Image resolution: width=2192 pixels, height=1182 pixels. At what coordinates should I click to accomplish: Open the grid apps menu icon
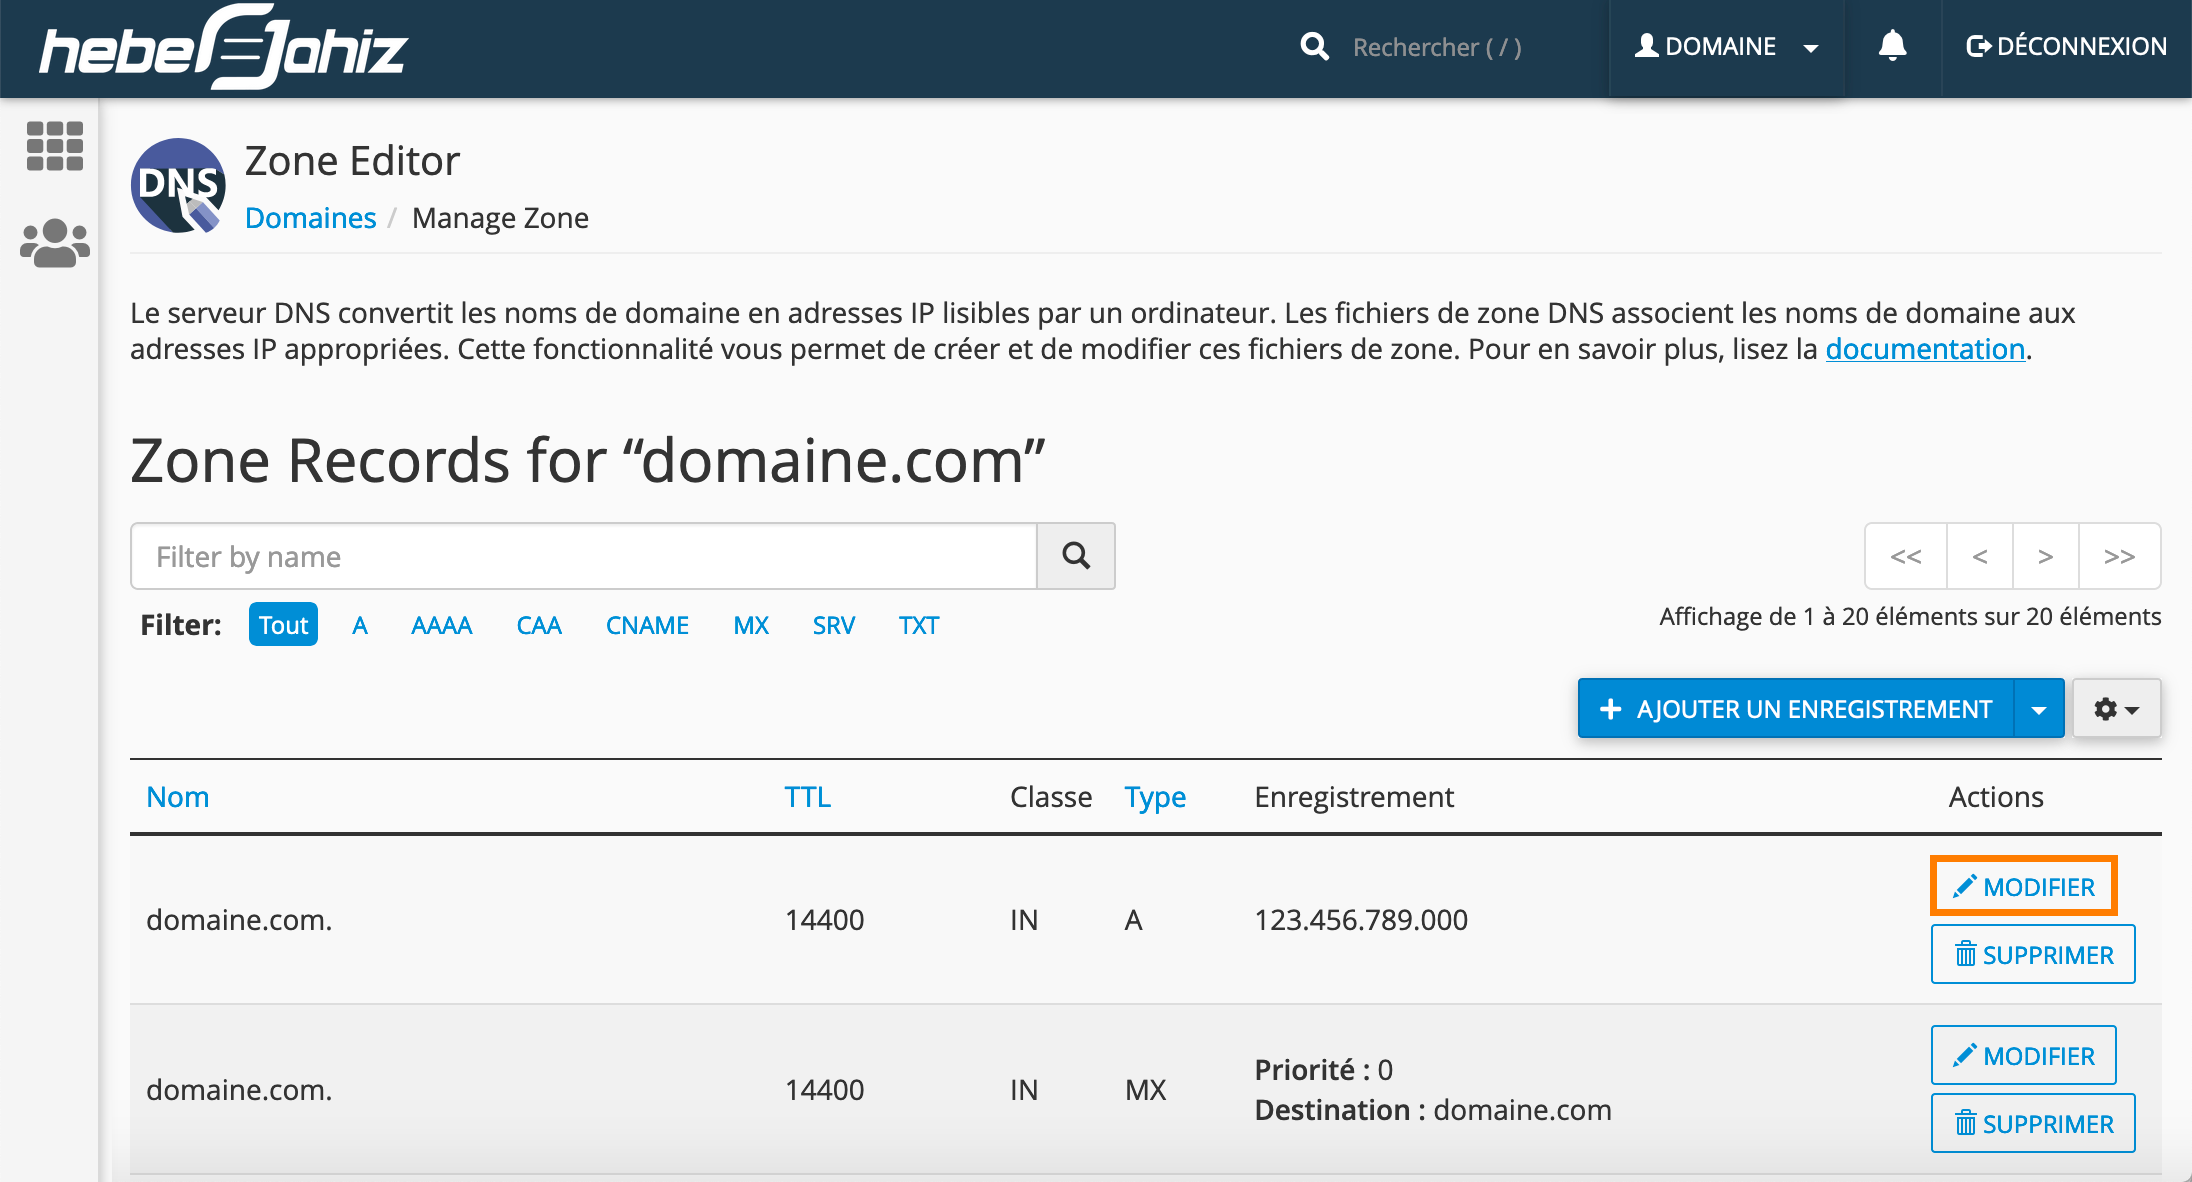coord(54,146)
